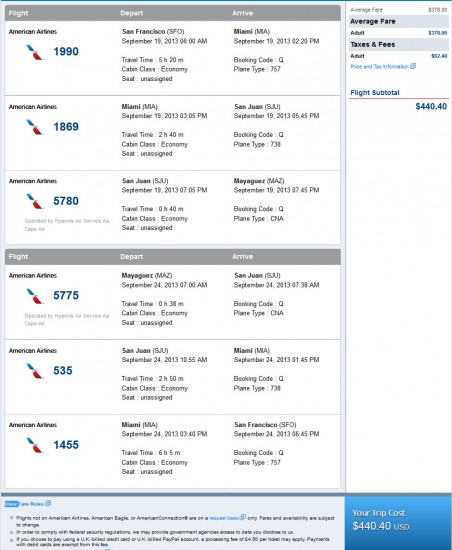Click the popup icon beside View Fare Rules

48,503
